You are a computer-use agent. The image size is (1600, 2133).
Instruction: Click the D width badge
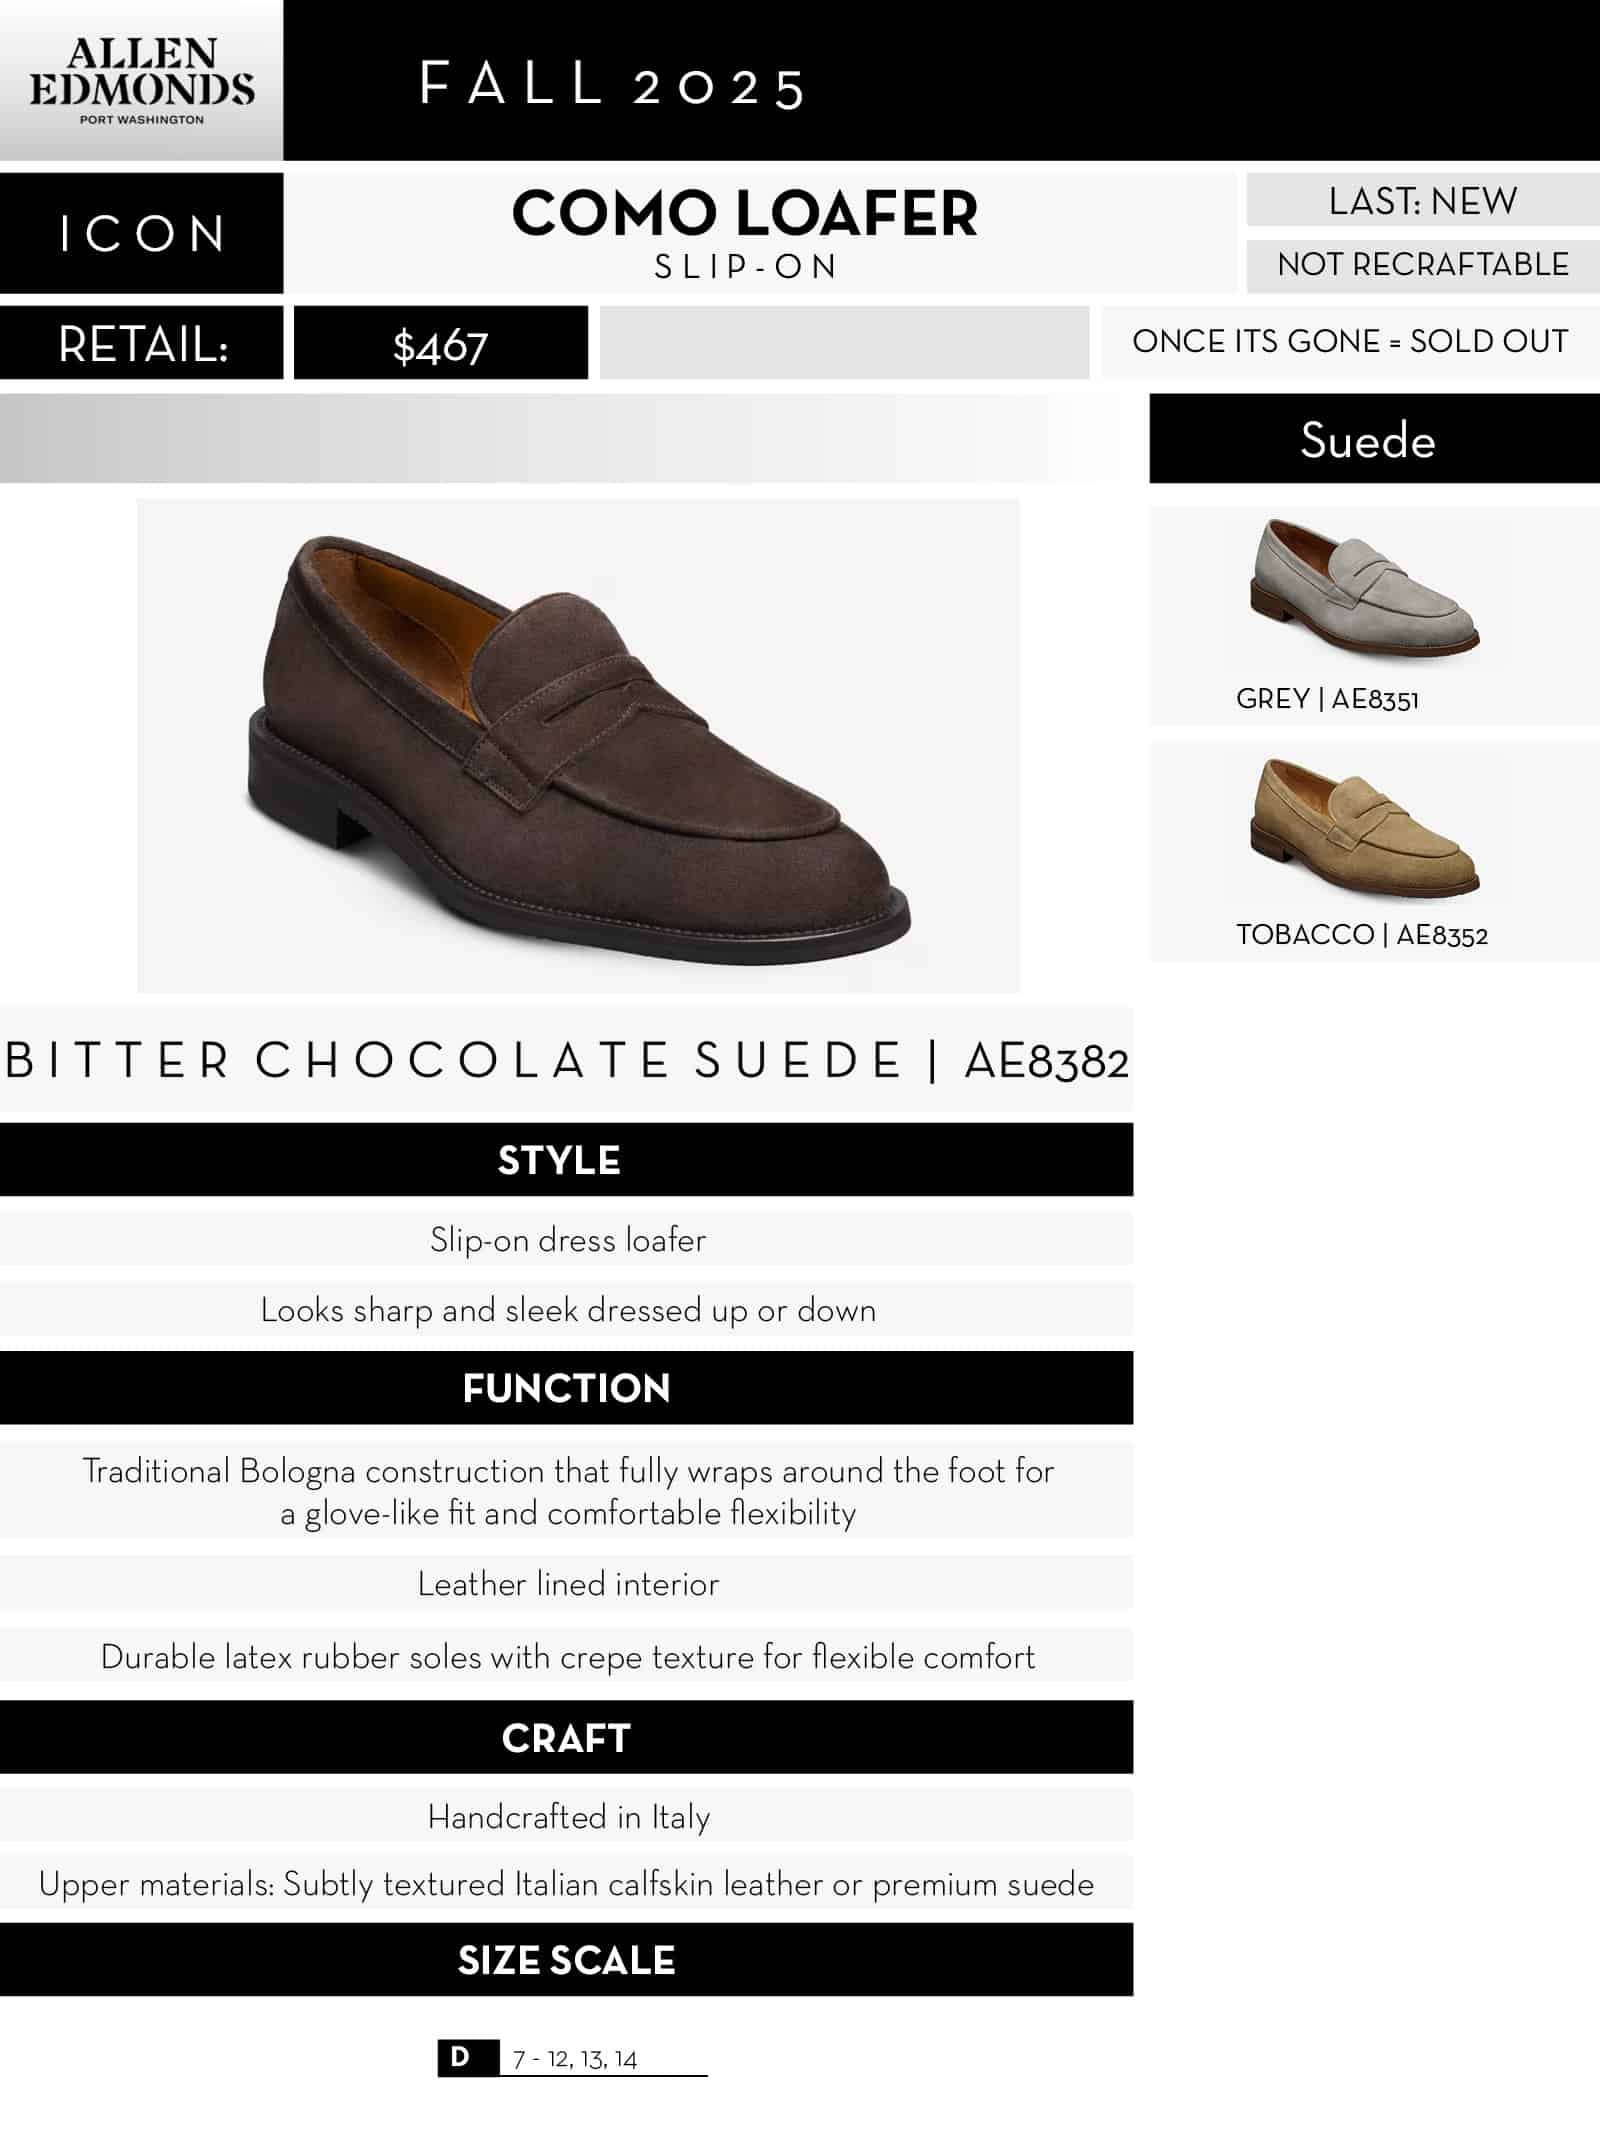461,2057
